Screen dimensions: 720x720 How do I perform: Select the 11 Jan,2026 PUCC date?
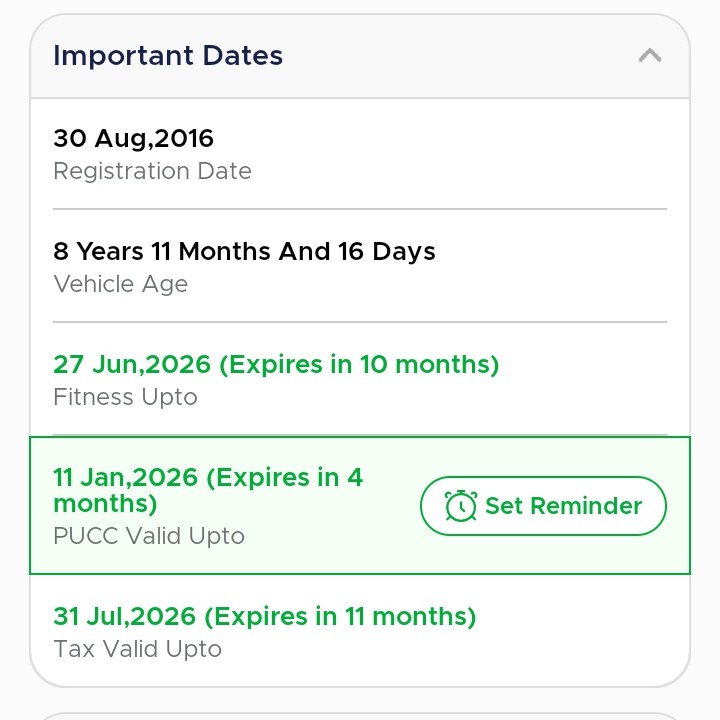tap(126, 477)
